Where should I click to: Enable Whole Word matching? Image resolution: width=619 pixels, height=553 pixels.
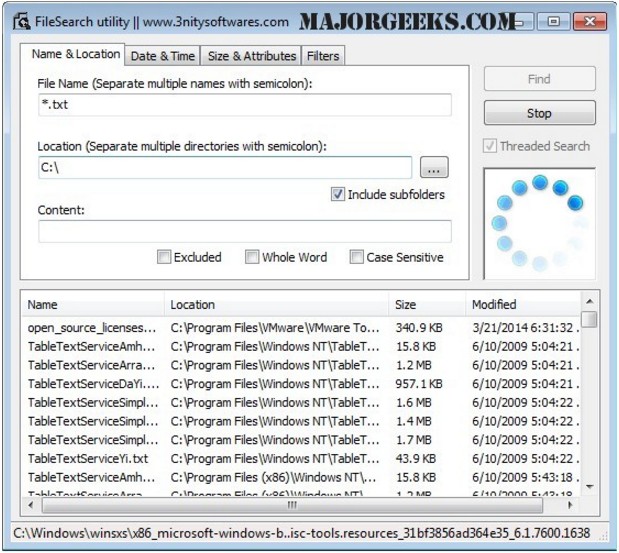tap(252, 257)
